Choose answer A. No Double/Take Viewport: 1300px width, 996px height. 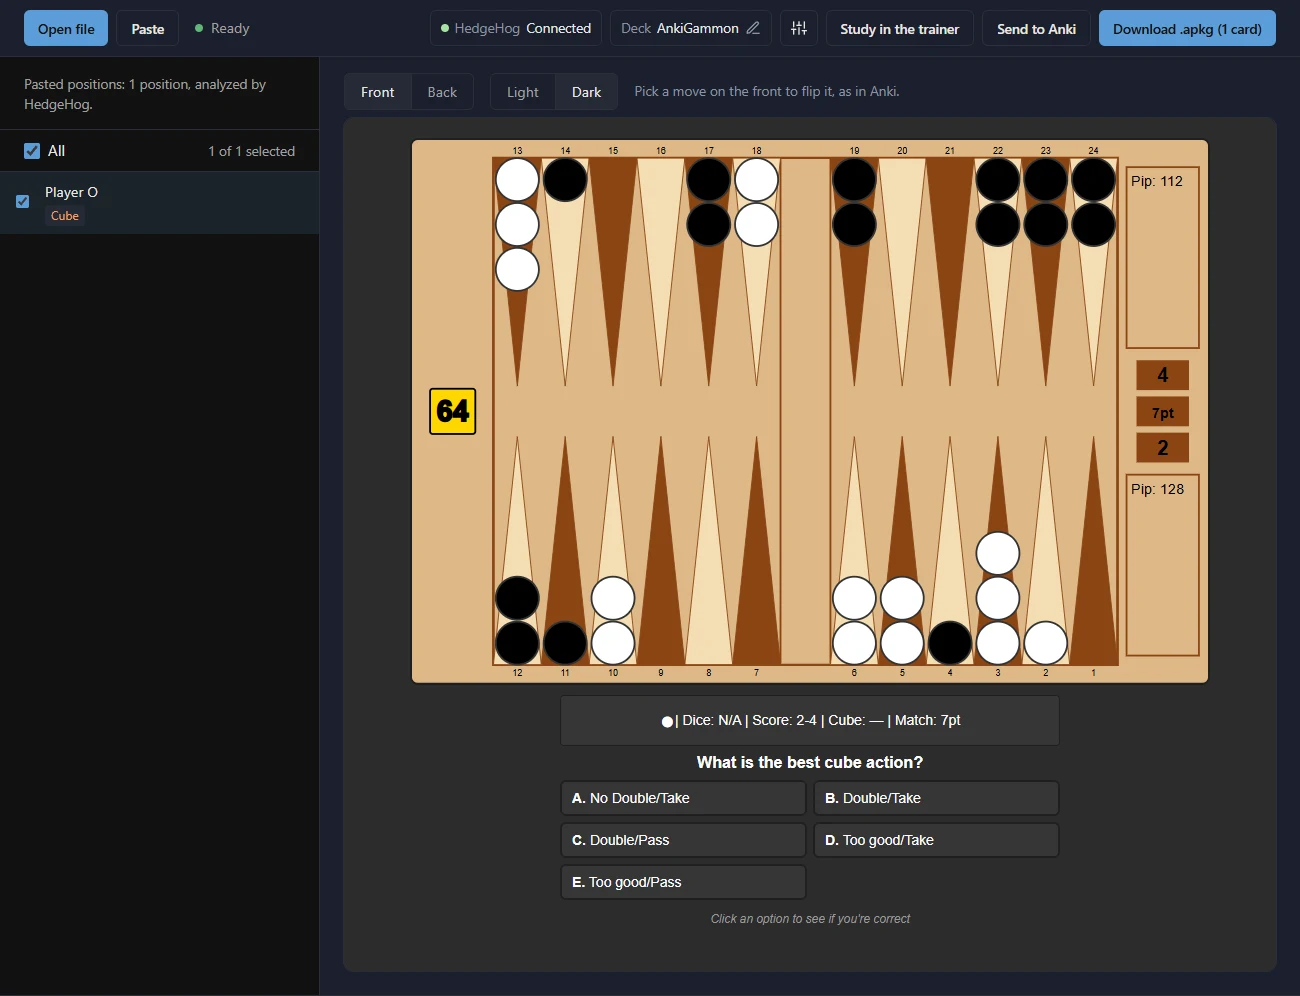(x=683, y=798)
